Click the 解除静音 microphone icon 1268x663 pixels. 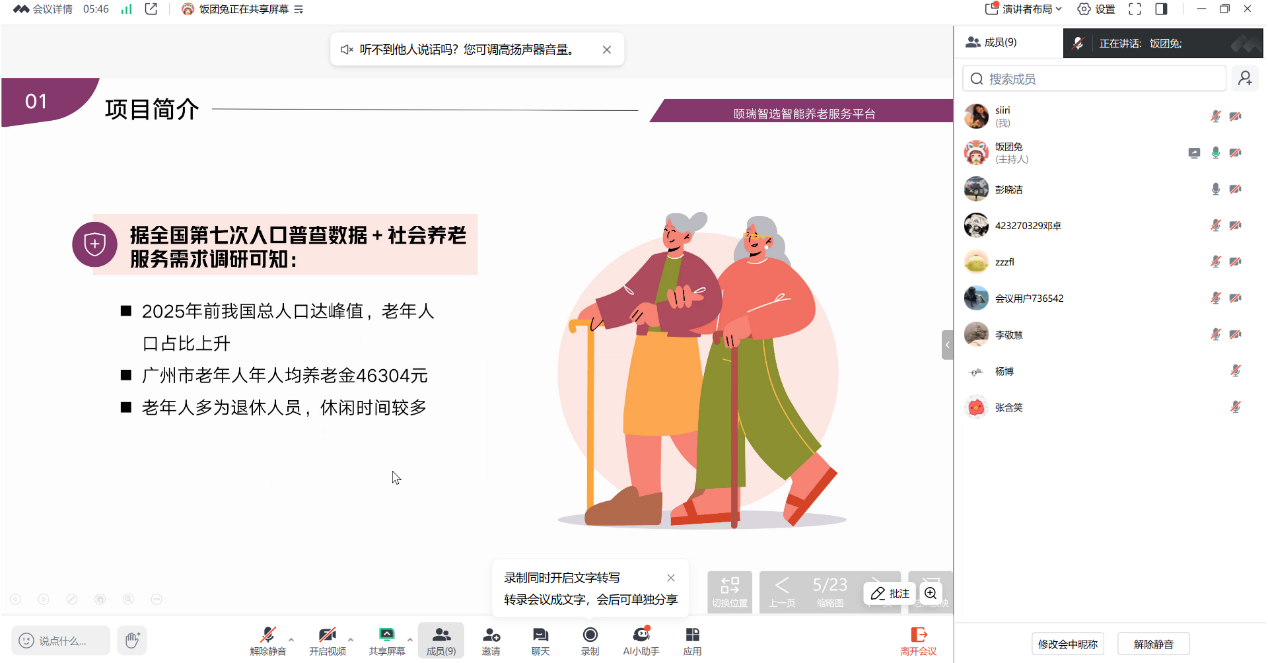[267, 635]
